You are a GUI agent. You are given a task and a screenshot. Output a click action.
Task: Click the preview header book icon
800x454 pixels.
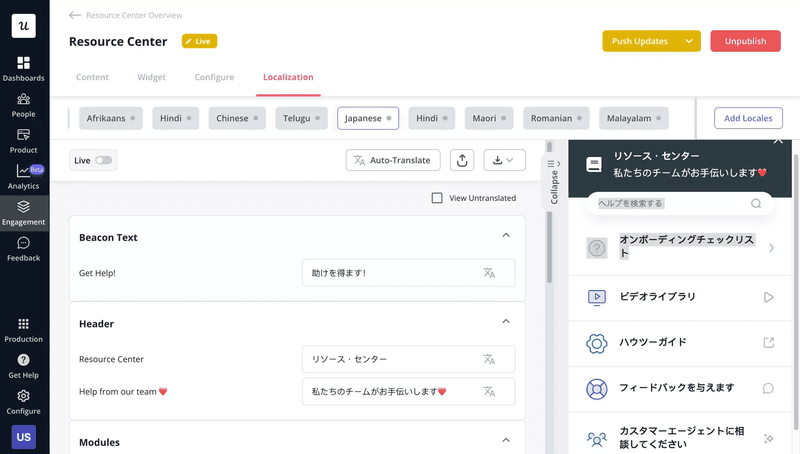coord(594,165)
